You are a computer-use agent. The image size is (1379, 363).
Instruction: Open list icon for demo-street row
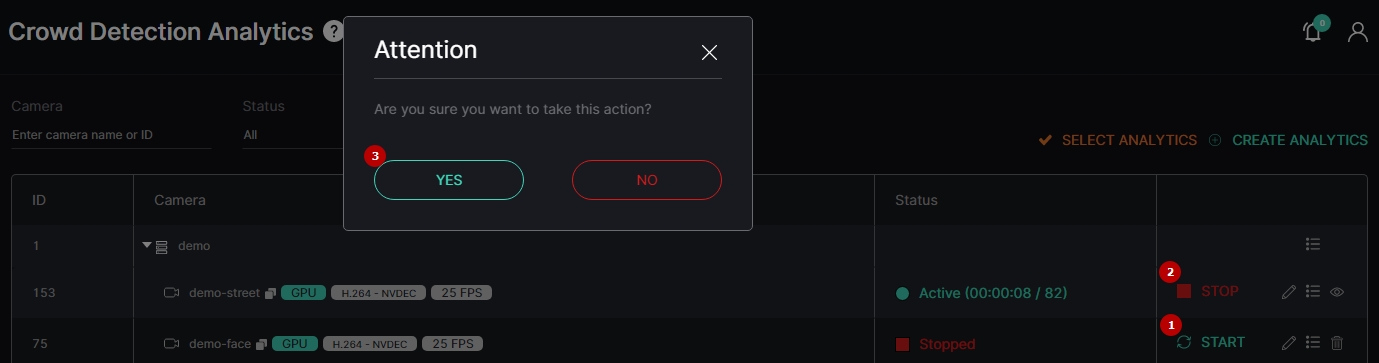[1313, 292]
